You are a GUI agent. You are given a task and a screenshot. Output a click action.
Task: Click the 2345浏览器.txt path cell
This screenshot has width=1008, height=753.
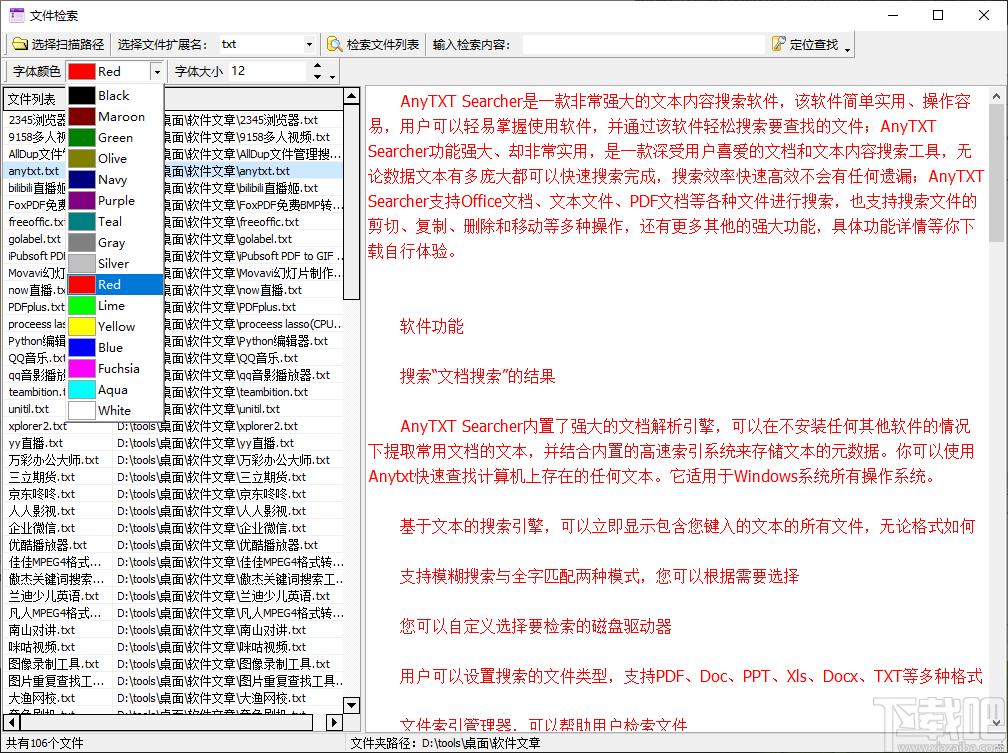tap(253, 120)
